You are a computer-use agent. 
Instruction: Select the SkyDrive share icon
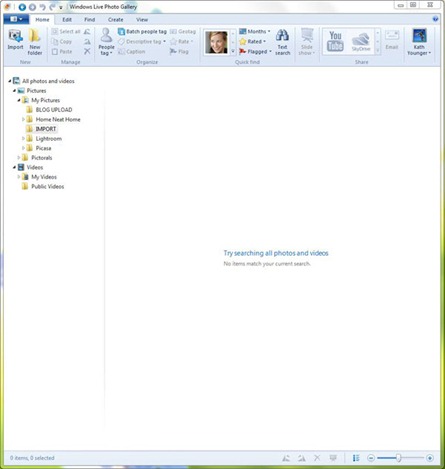click(361, 42)
